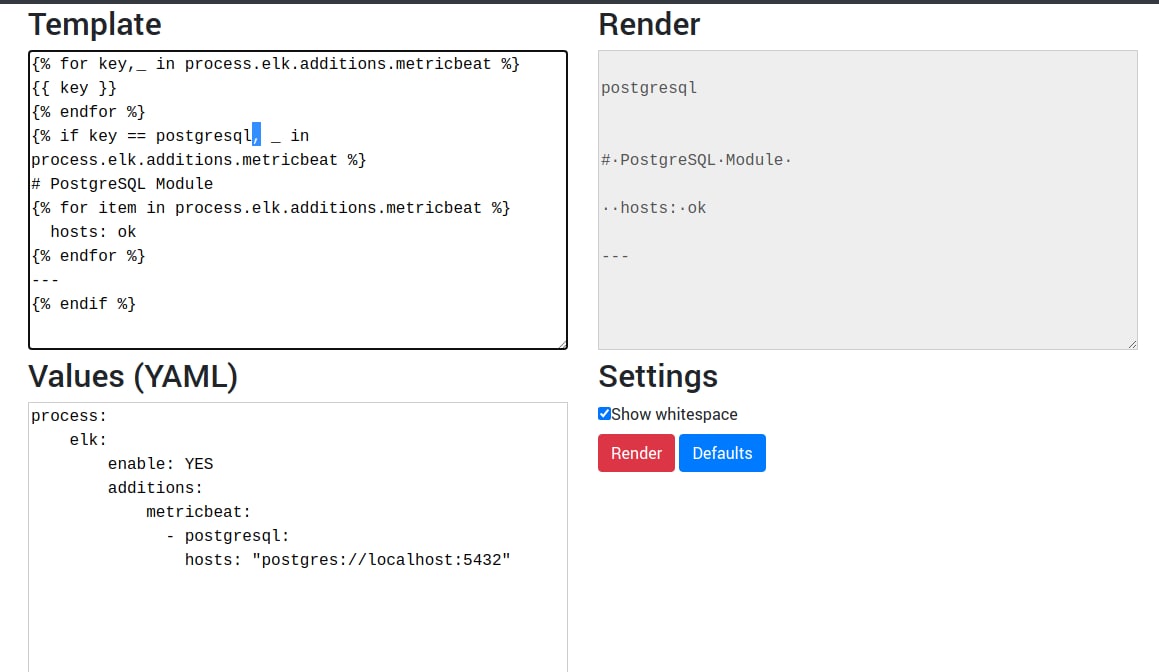Click the '{{ key }}' line in Template

[74, 88]
